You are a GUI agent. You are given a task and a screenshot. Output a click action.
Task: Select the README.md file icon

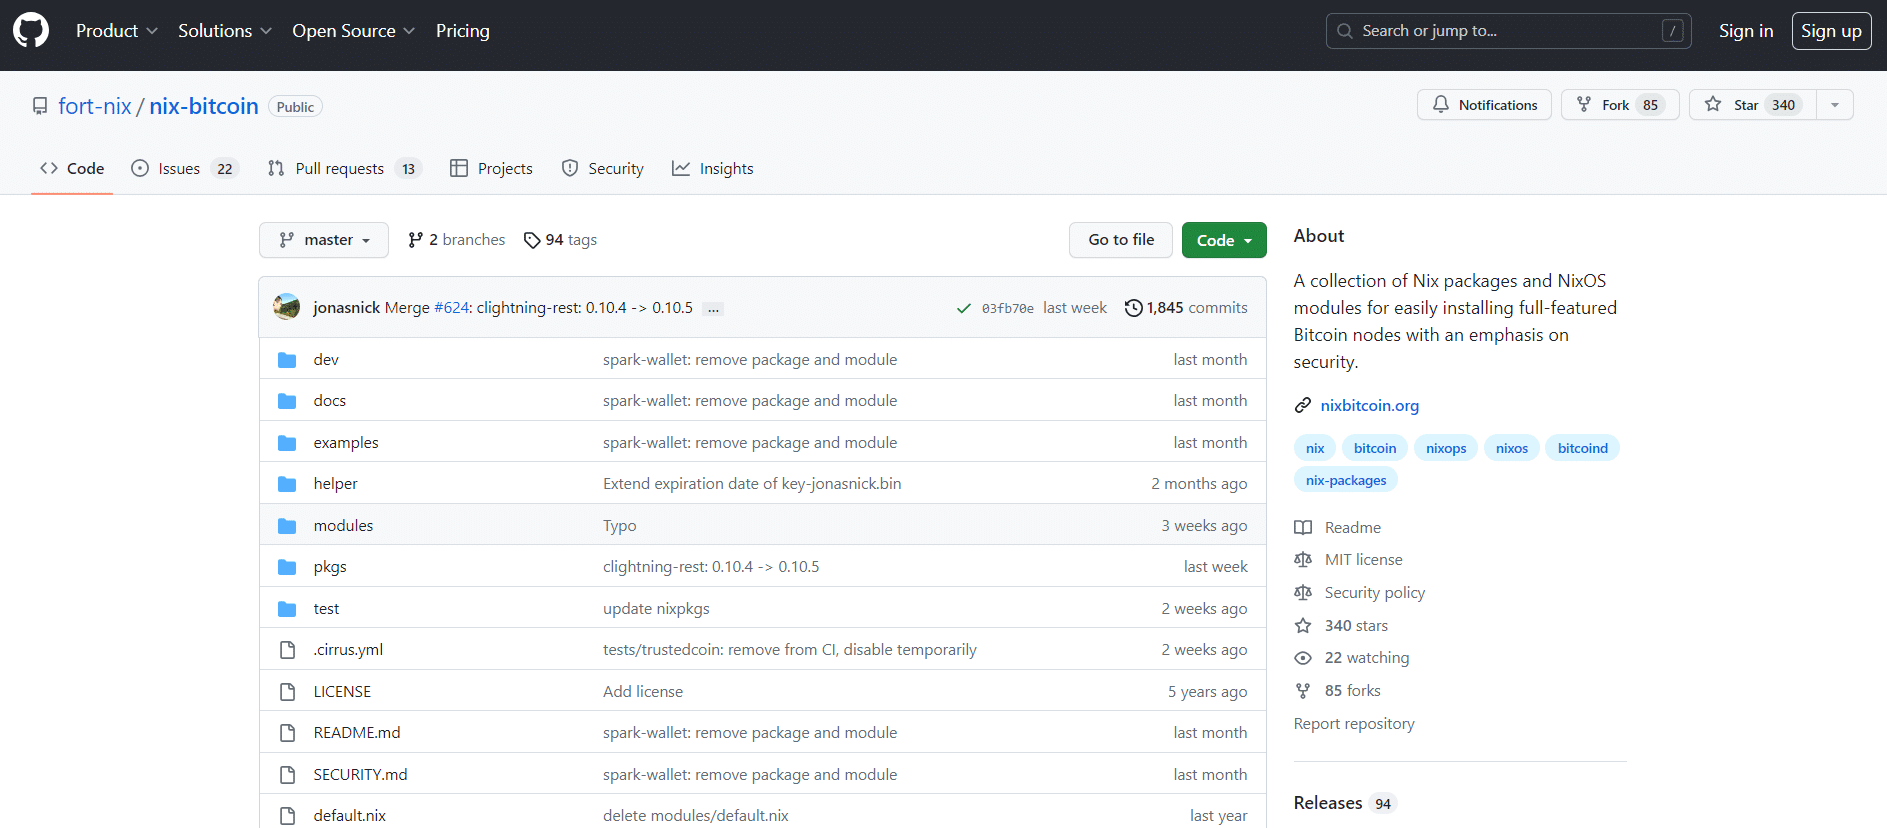[287, 733]
